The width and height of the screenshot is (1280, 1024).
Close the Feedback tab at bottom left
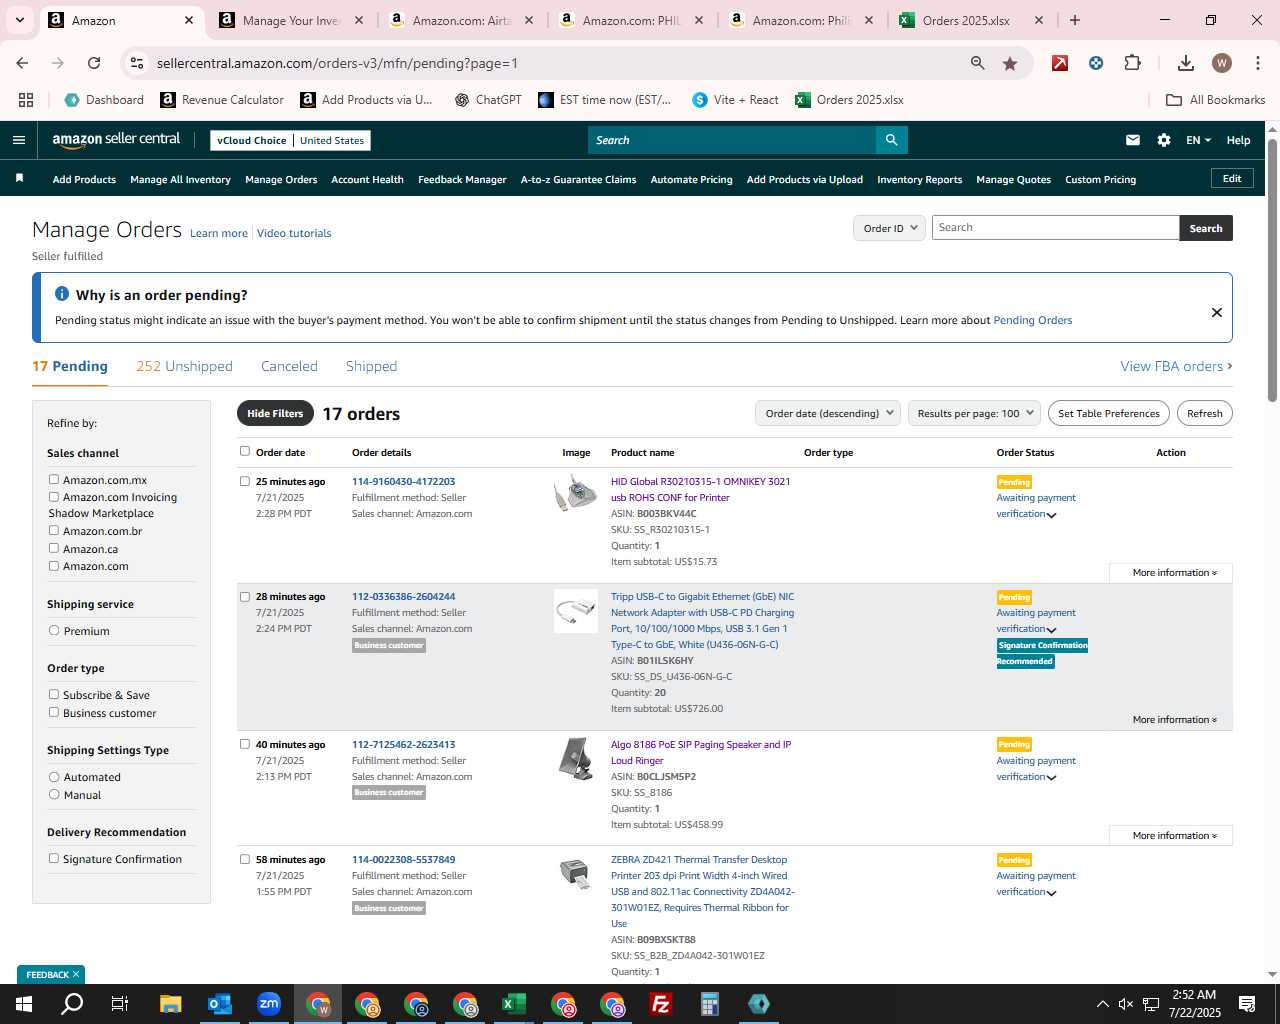pyautogui.click(x=75, y=974)
